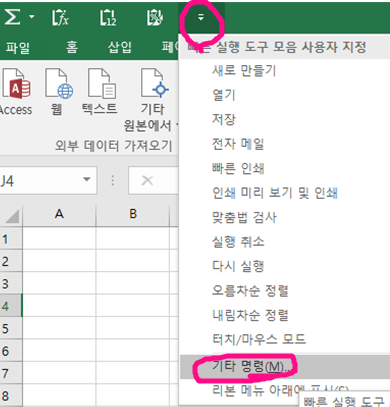
Task: Select row 4 header
Action: [x=11, y=306]
